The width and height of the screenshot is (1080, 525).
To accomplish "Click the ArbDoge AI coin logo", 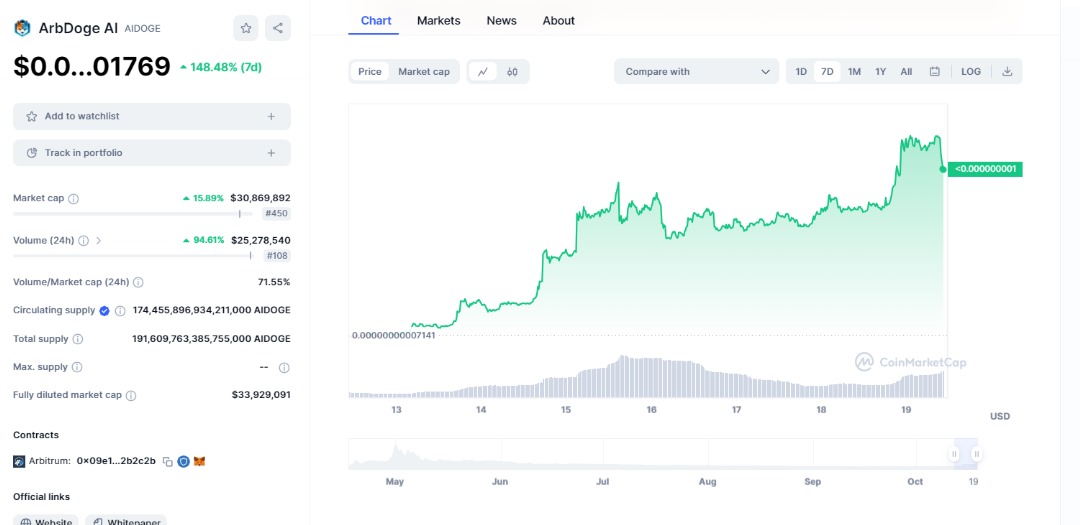I will (x=22, y=28).
